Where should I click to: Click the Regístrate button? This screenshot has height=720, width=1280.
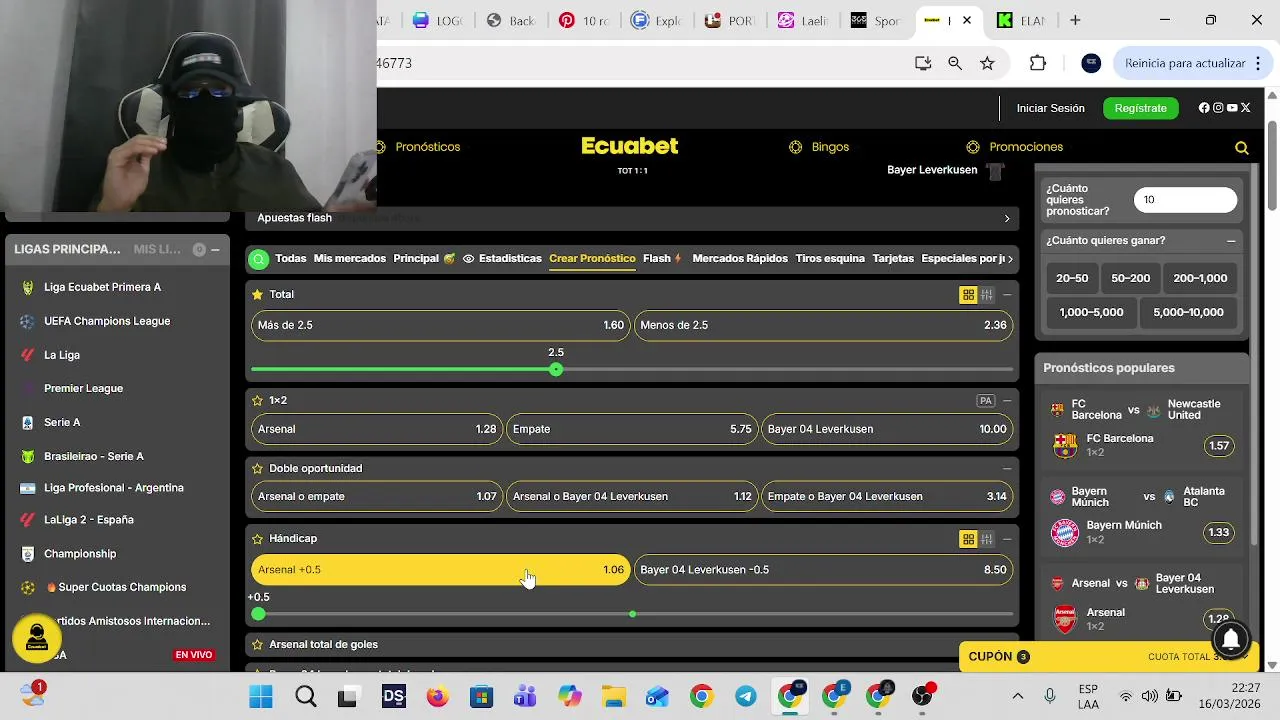pos(1140,108)
